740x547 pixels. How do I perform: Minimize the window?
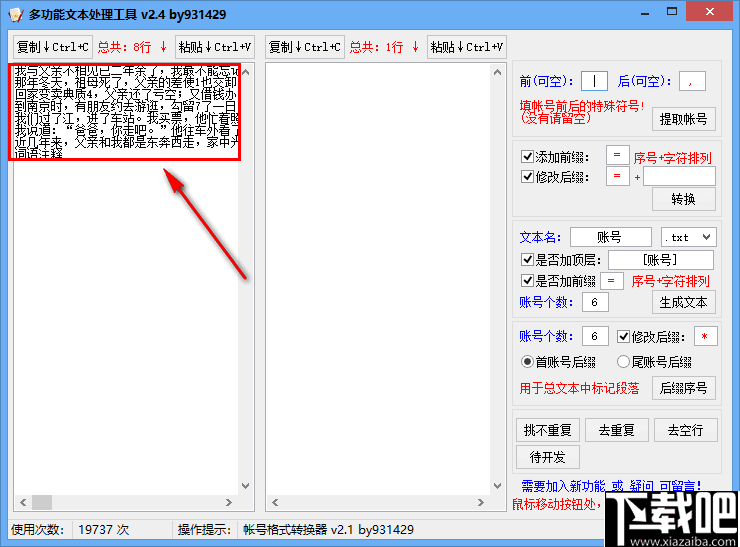(x=645, y=13)
